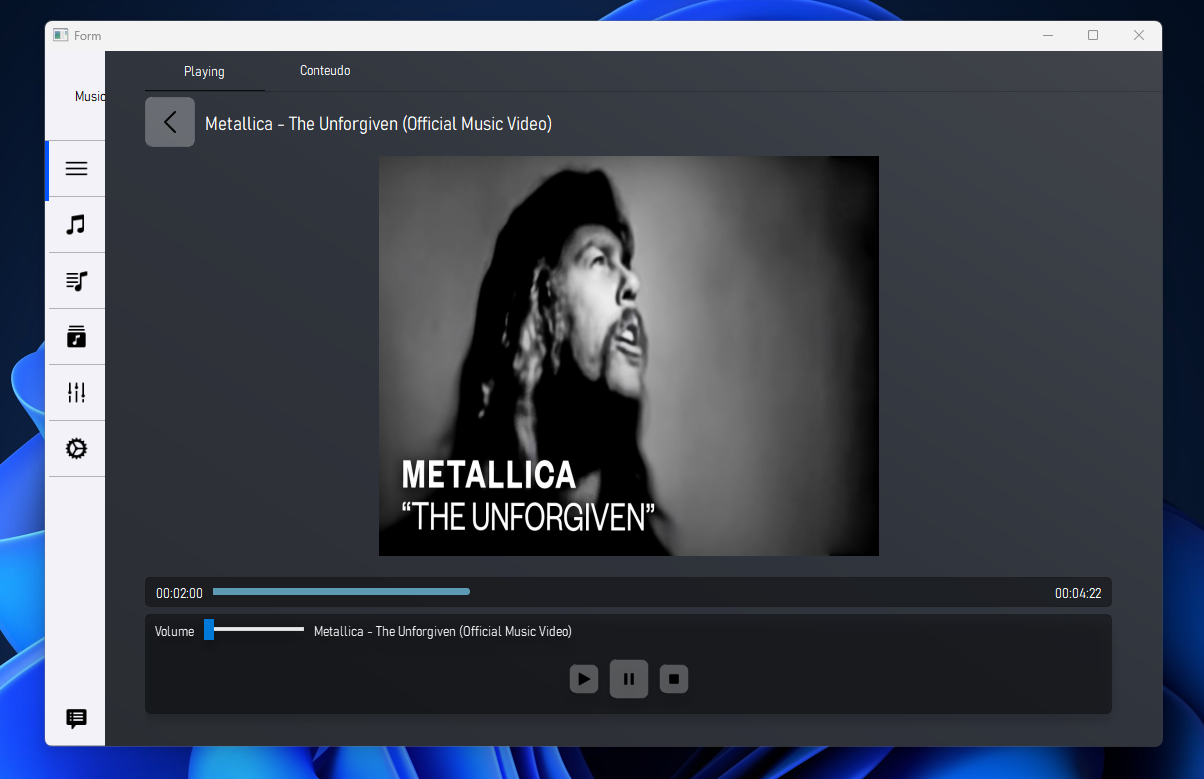Viewport: 1204px width, 779px height.
Task: Open the feedback chat icon
Action: coord(76,719)
